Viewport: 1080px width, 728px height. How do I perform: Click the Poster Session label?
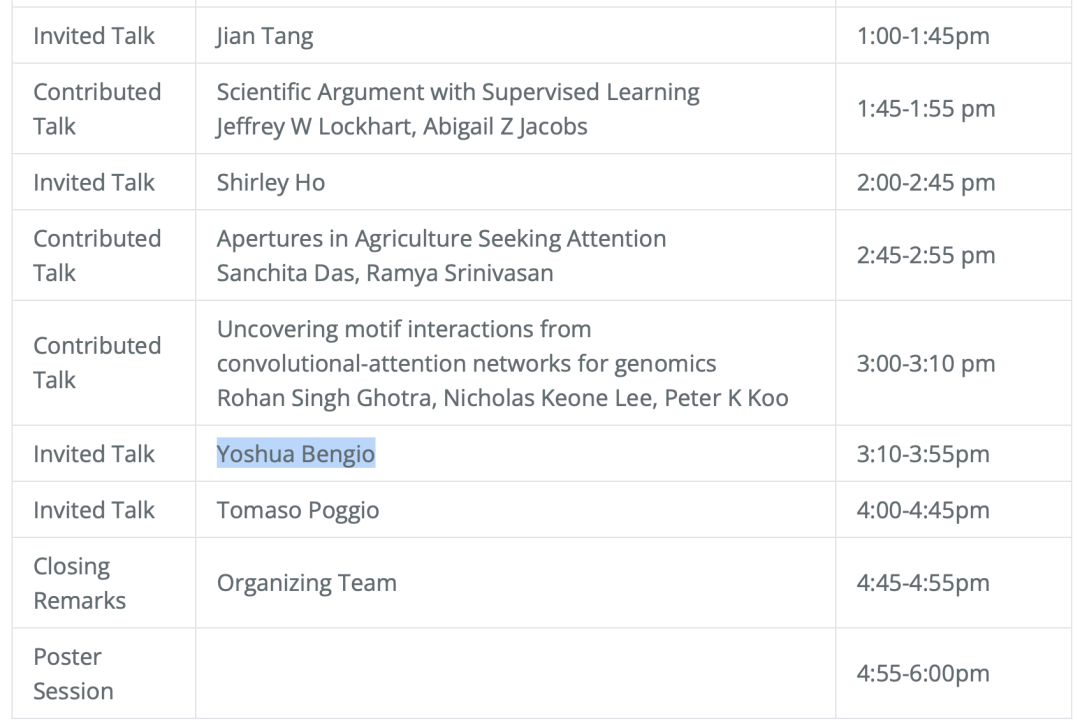coord(73,674)
